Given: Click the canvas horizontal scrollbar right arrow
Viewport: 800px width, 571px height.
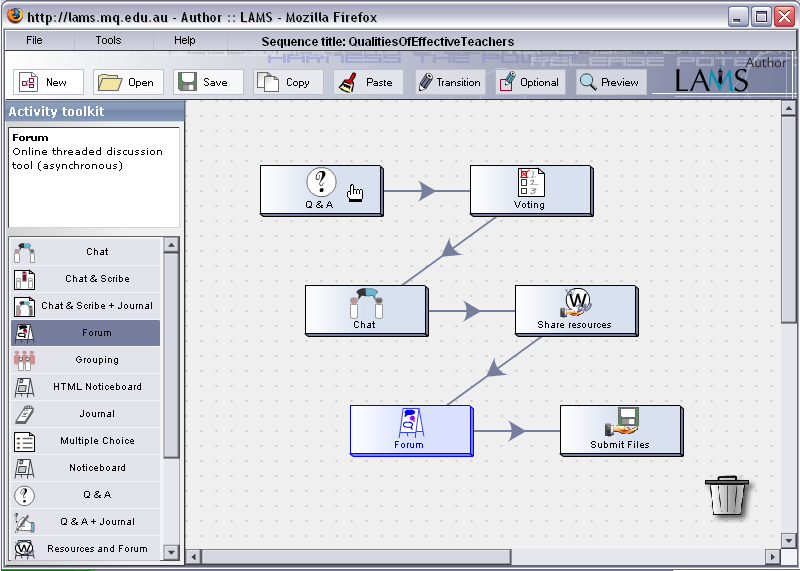Looking at the screenshot, I should point(773,556).
